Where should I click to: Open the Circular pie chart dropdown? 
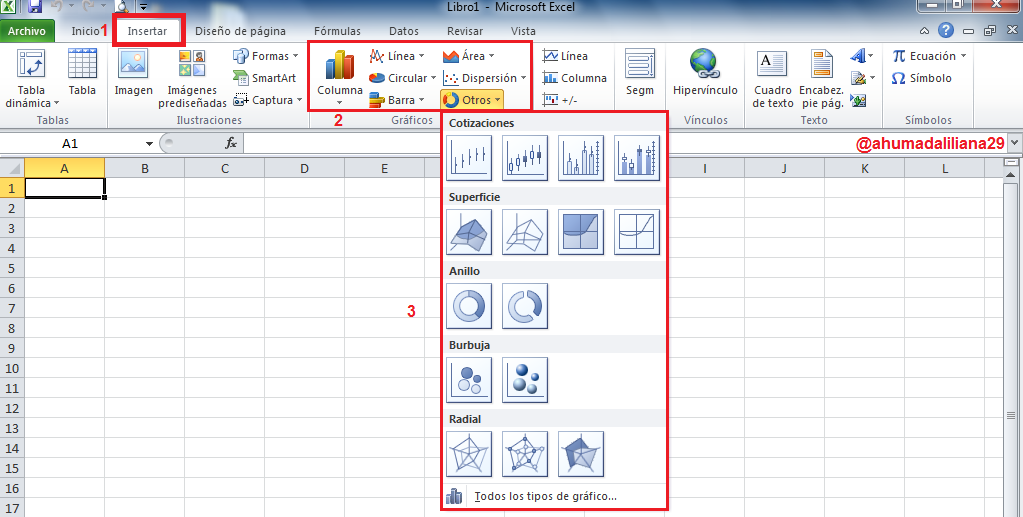403,78
